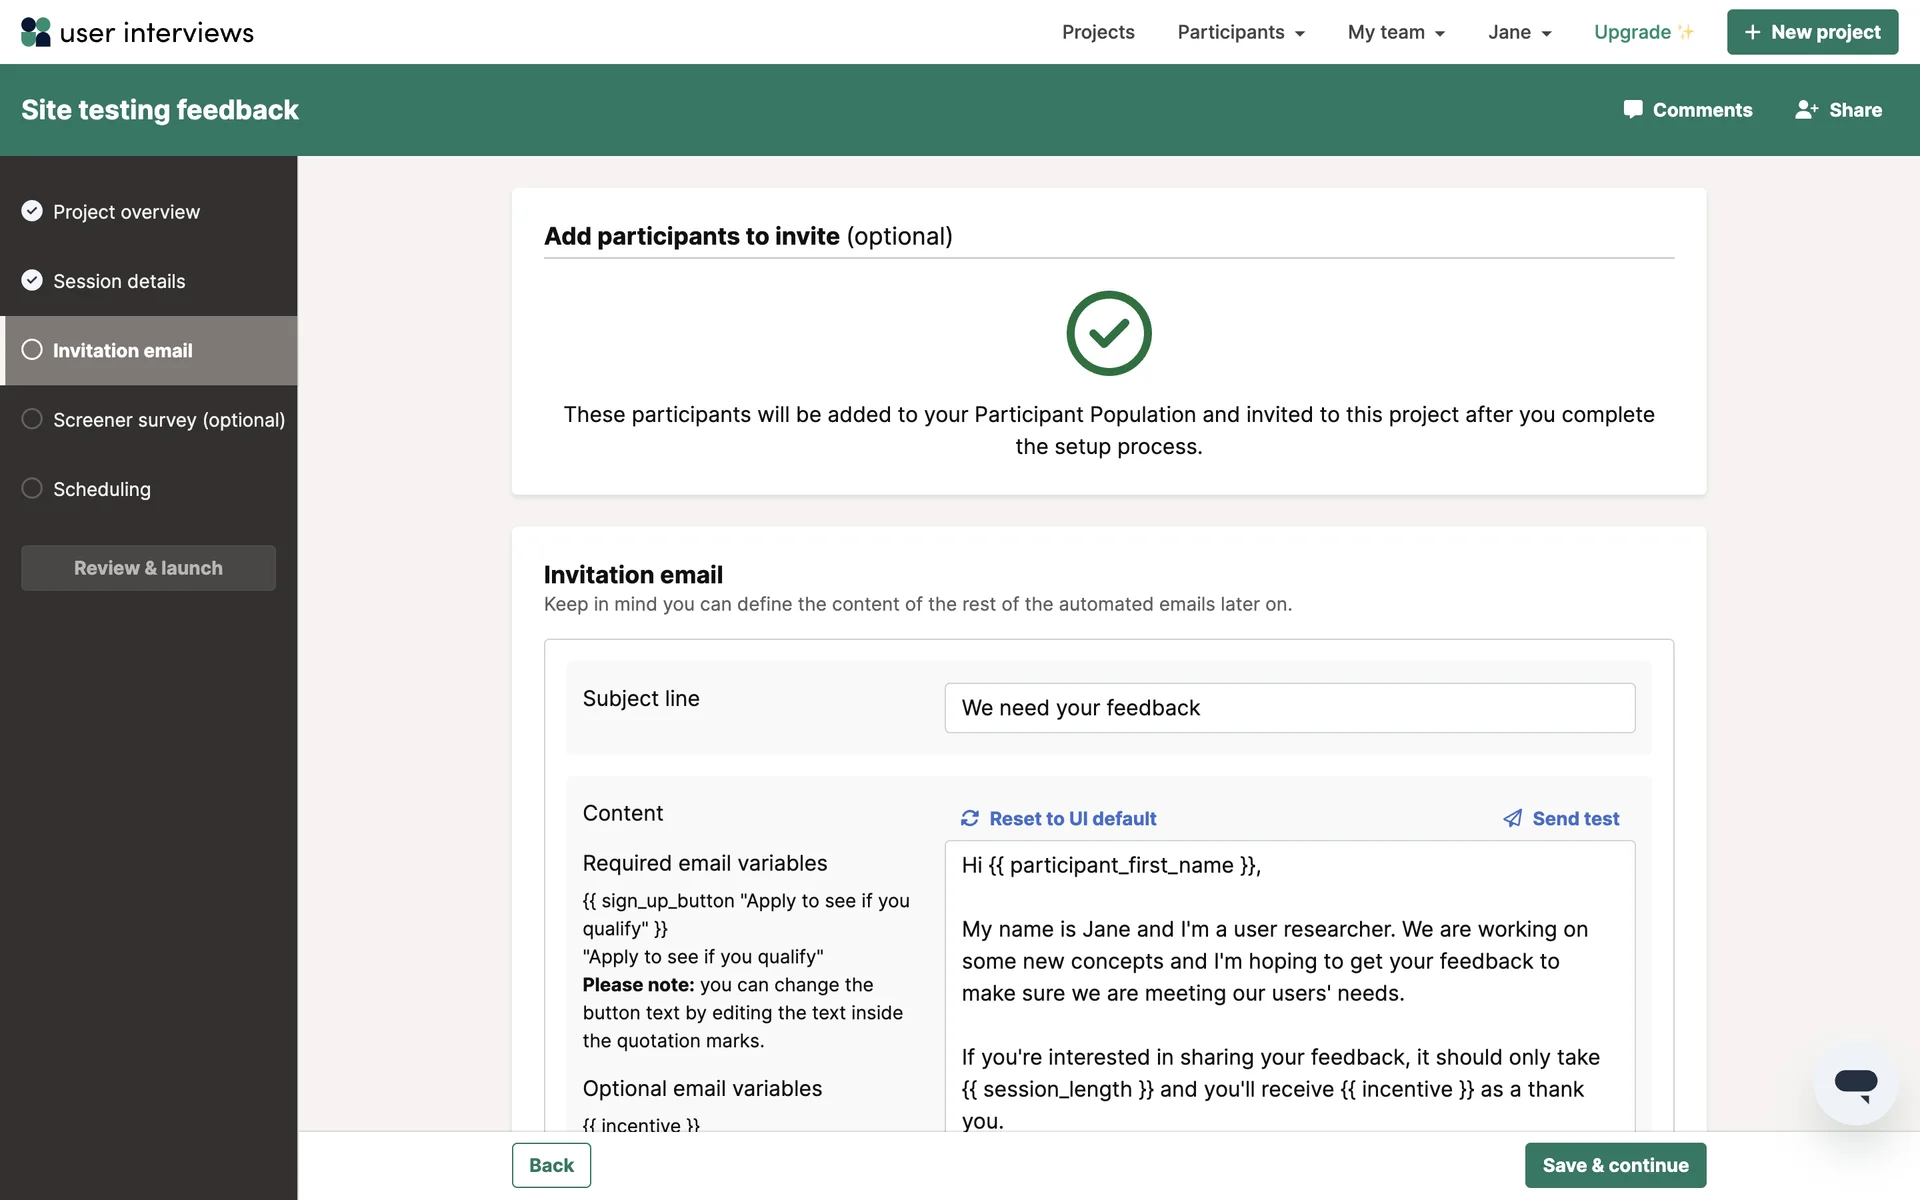Screen dimensions: 1920x1200
Task: Select the Screener survey step circle
Action: [32, 419]
